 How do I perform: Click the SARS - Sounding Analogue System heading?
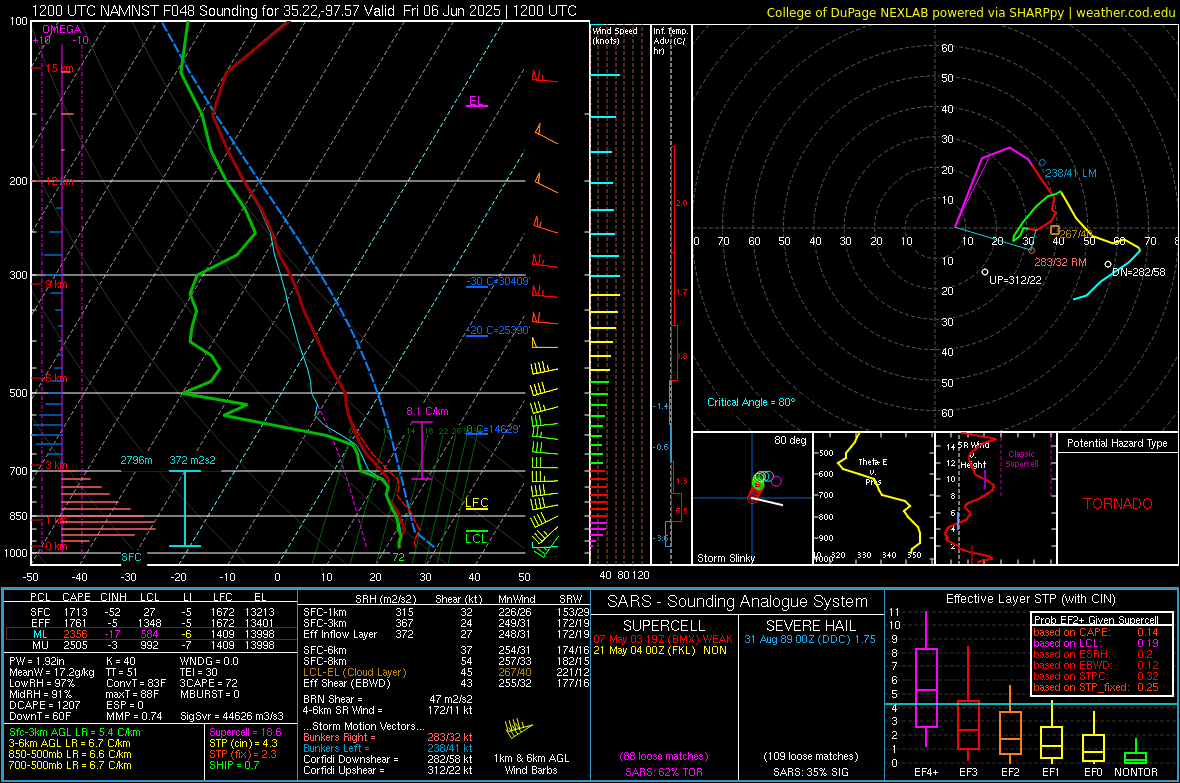(x=737, y=602)
